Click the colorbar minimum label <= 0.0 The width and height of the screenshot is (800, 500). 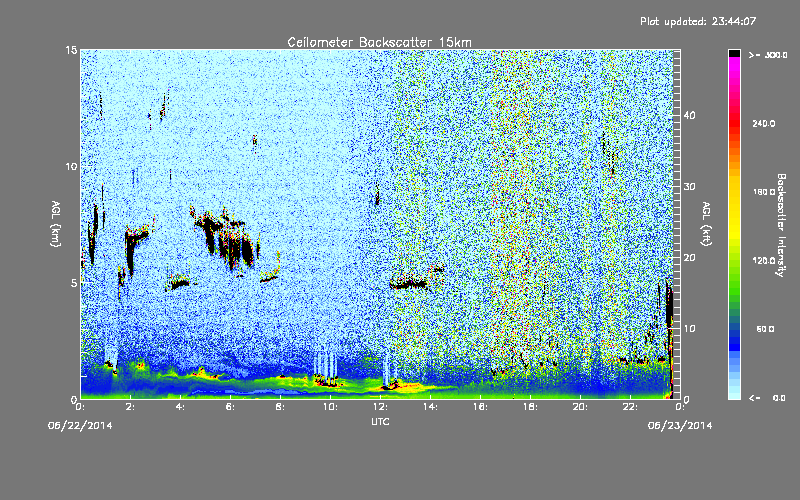coord(767,397)
